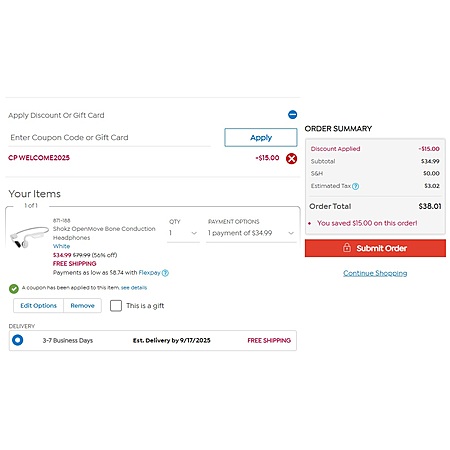This screenshot has height=450, width=450.
Task: Check the This is a gift box
Action: 116,306
